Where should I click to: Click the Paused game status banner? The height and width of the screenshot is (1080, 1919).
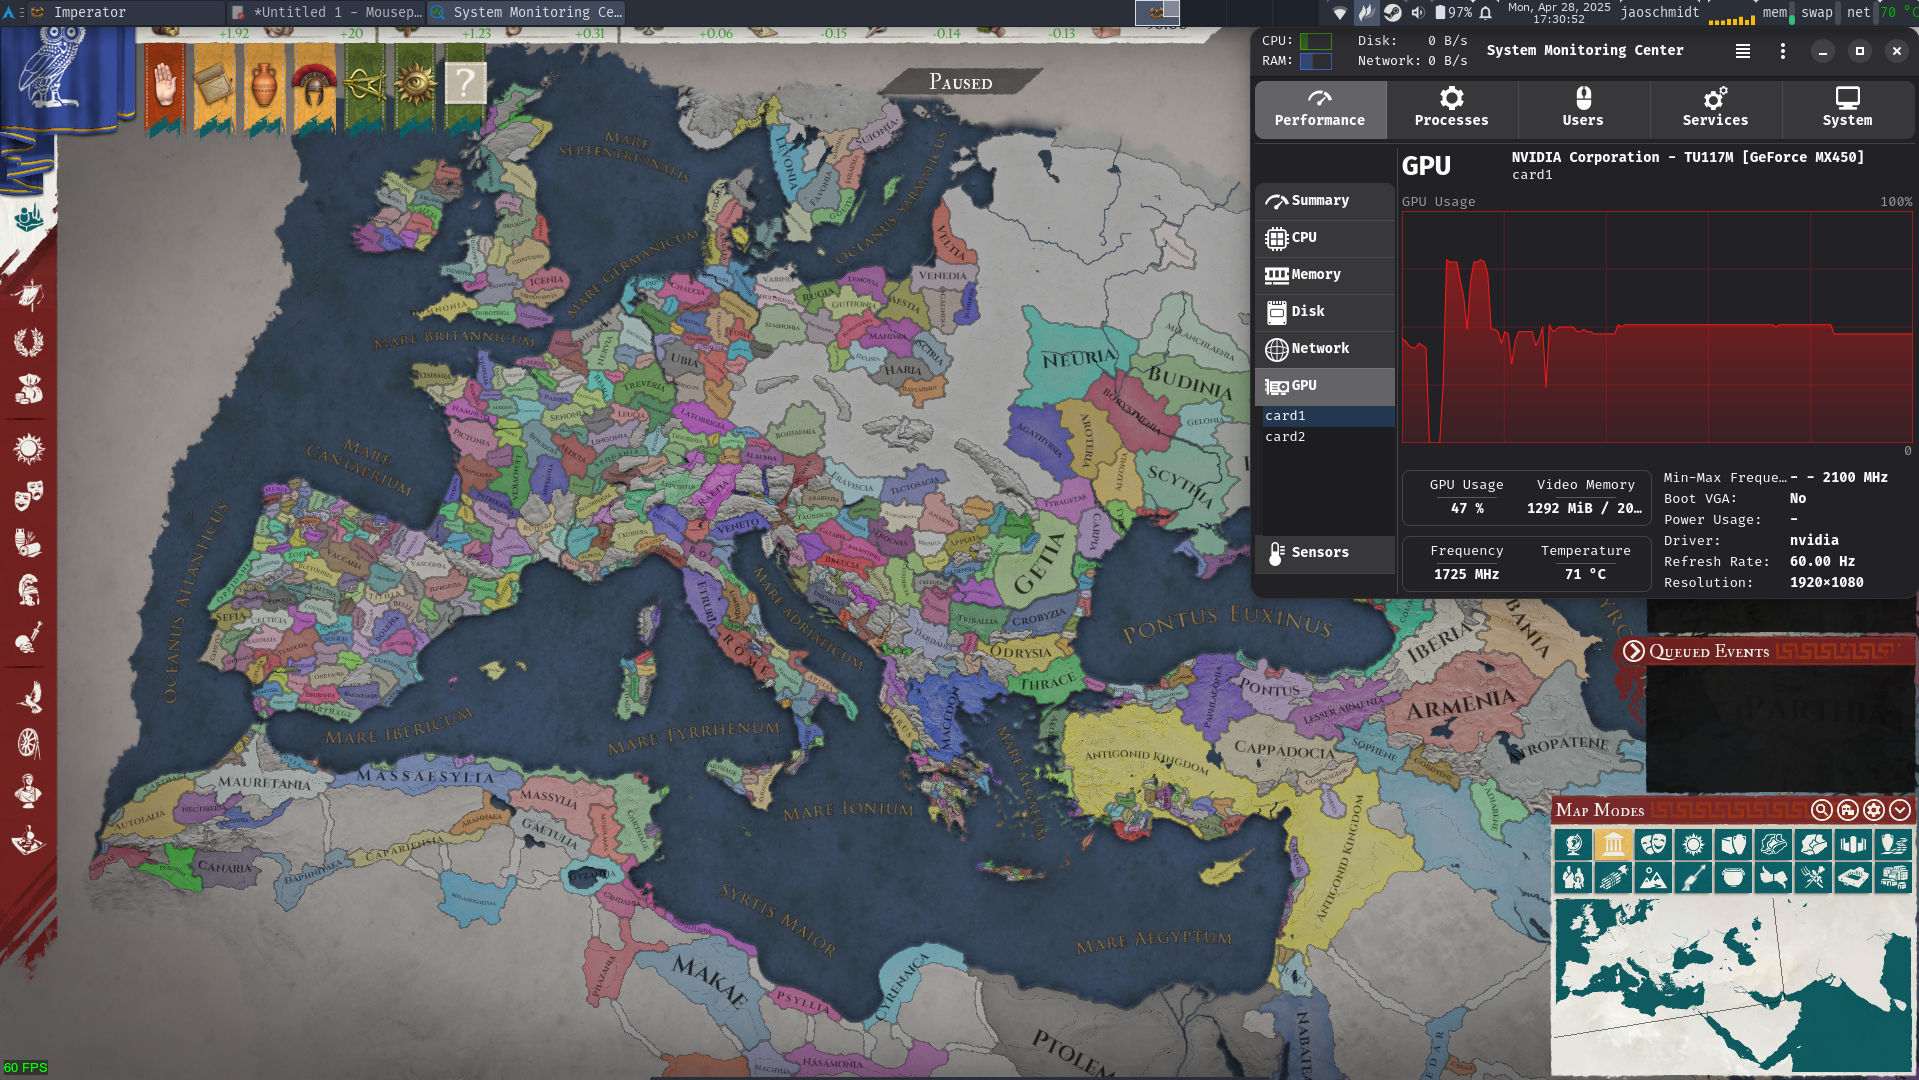[x=961, y=82]
